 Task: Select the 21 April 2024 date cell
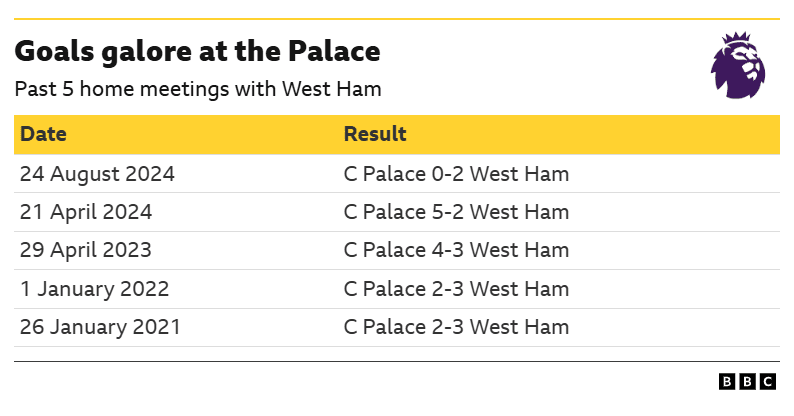[x=86, y=212]
